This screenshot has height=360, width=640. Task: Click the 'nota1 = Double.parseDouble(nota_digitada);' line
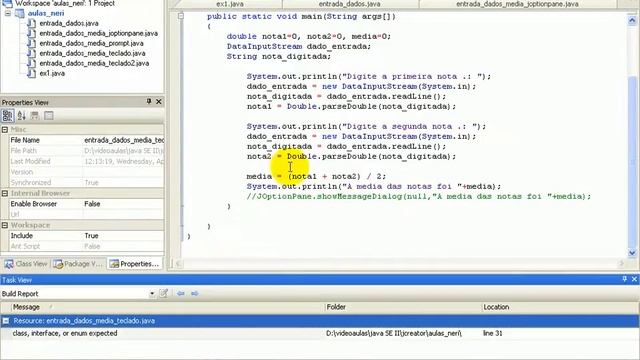[351, 107]
